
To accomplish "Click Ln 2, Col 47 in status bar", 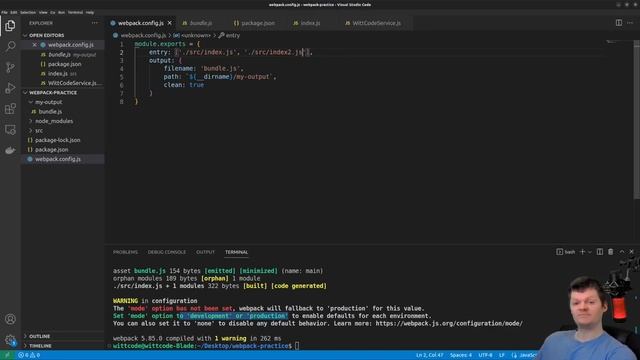I will click(x=429, y=355).
